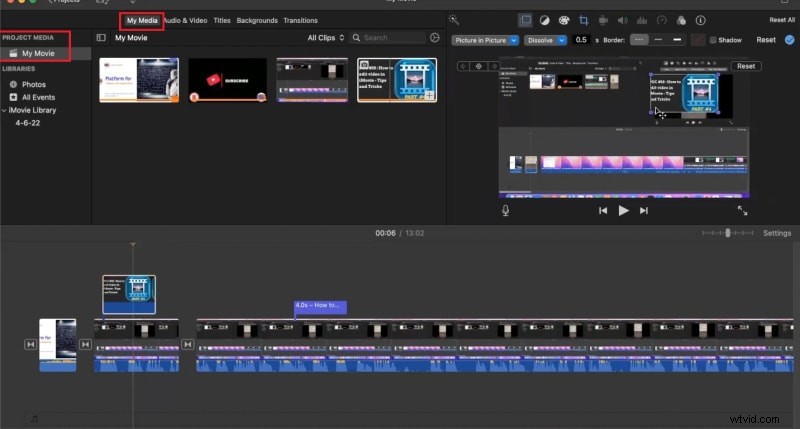
Task: Collapse the iMovie Library tree
Action: pos(4,110)
